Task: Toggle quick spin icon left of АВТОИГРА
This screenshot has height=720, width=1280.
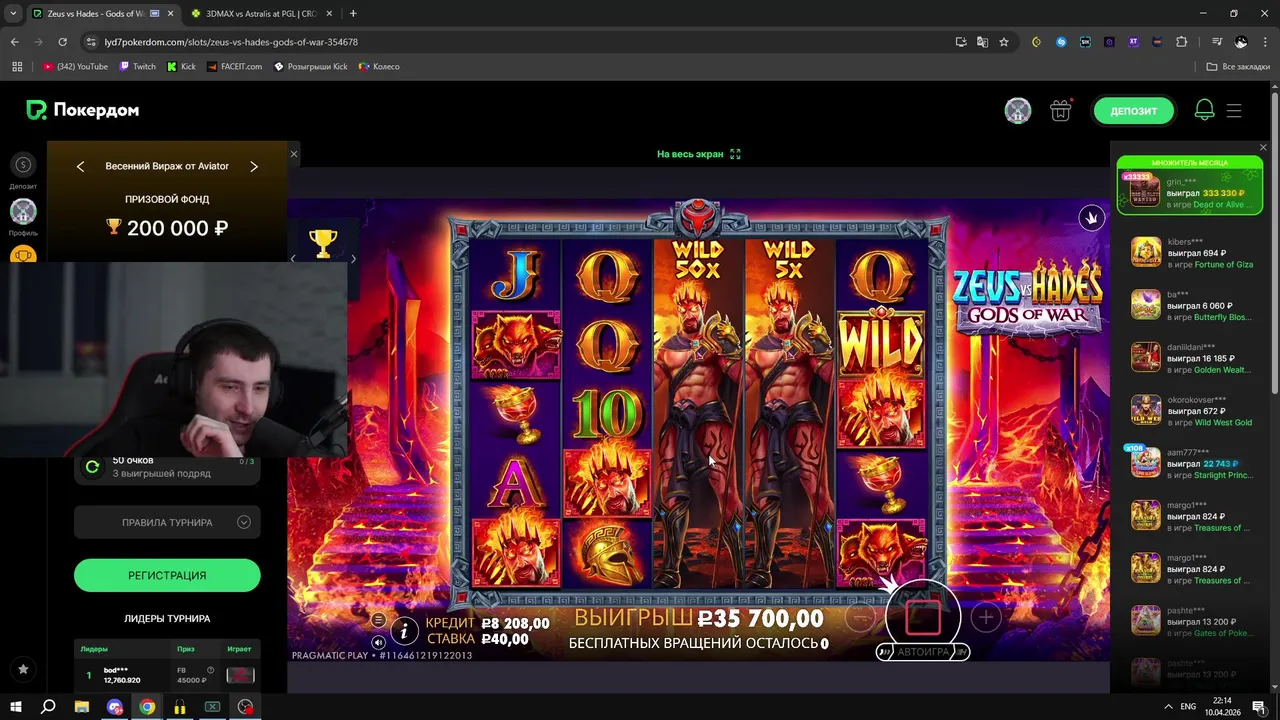Action: pyautogui.click(x=884, y=652)
